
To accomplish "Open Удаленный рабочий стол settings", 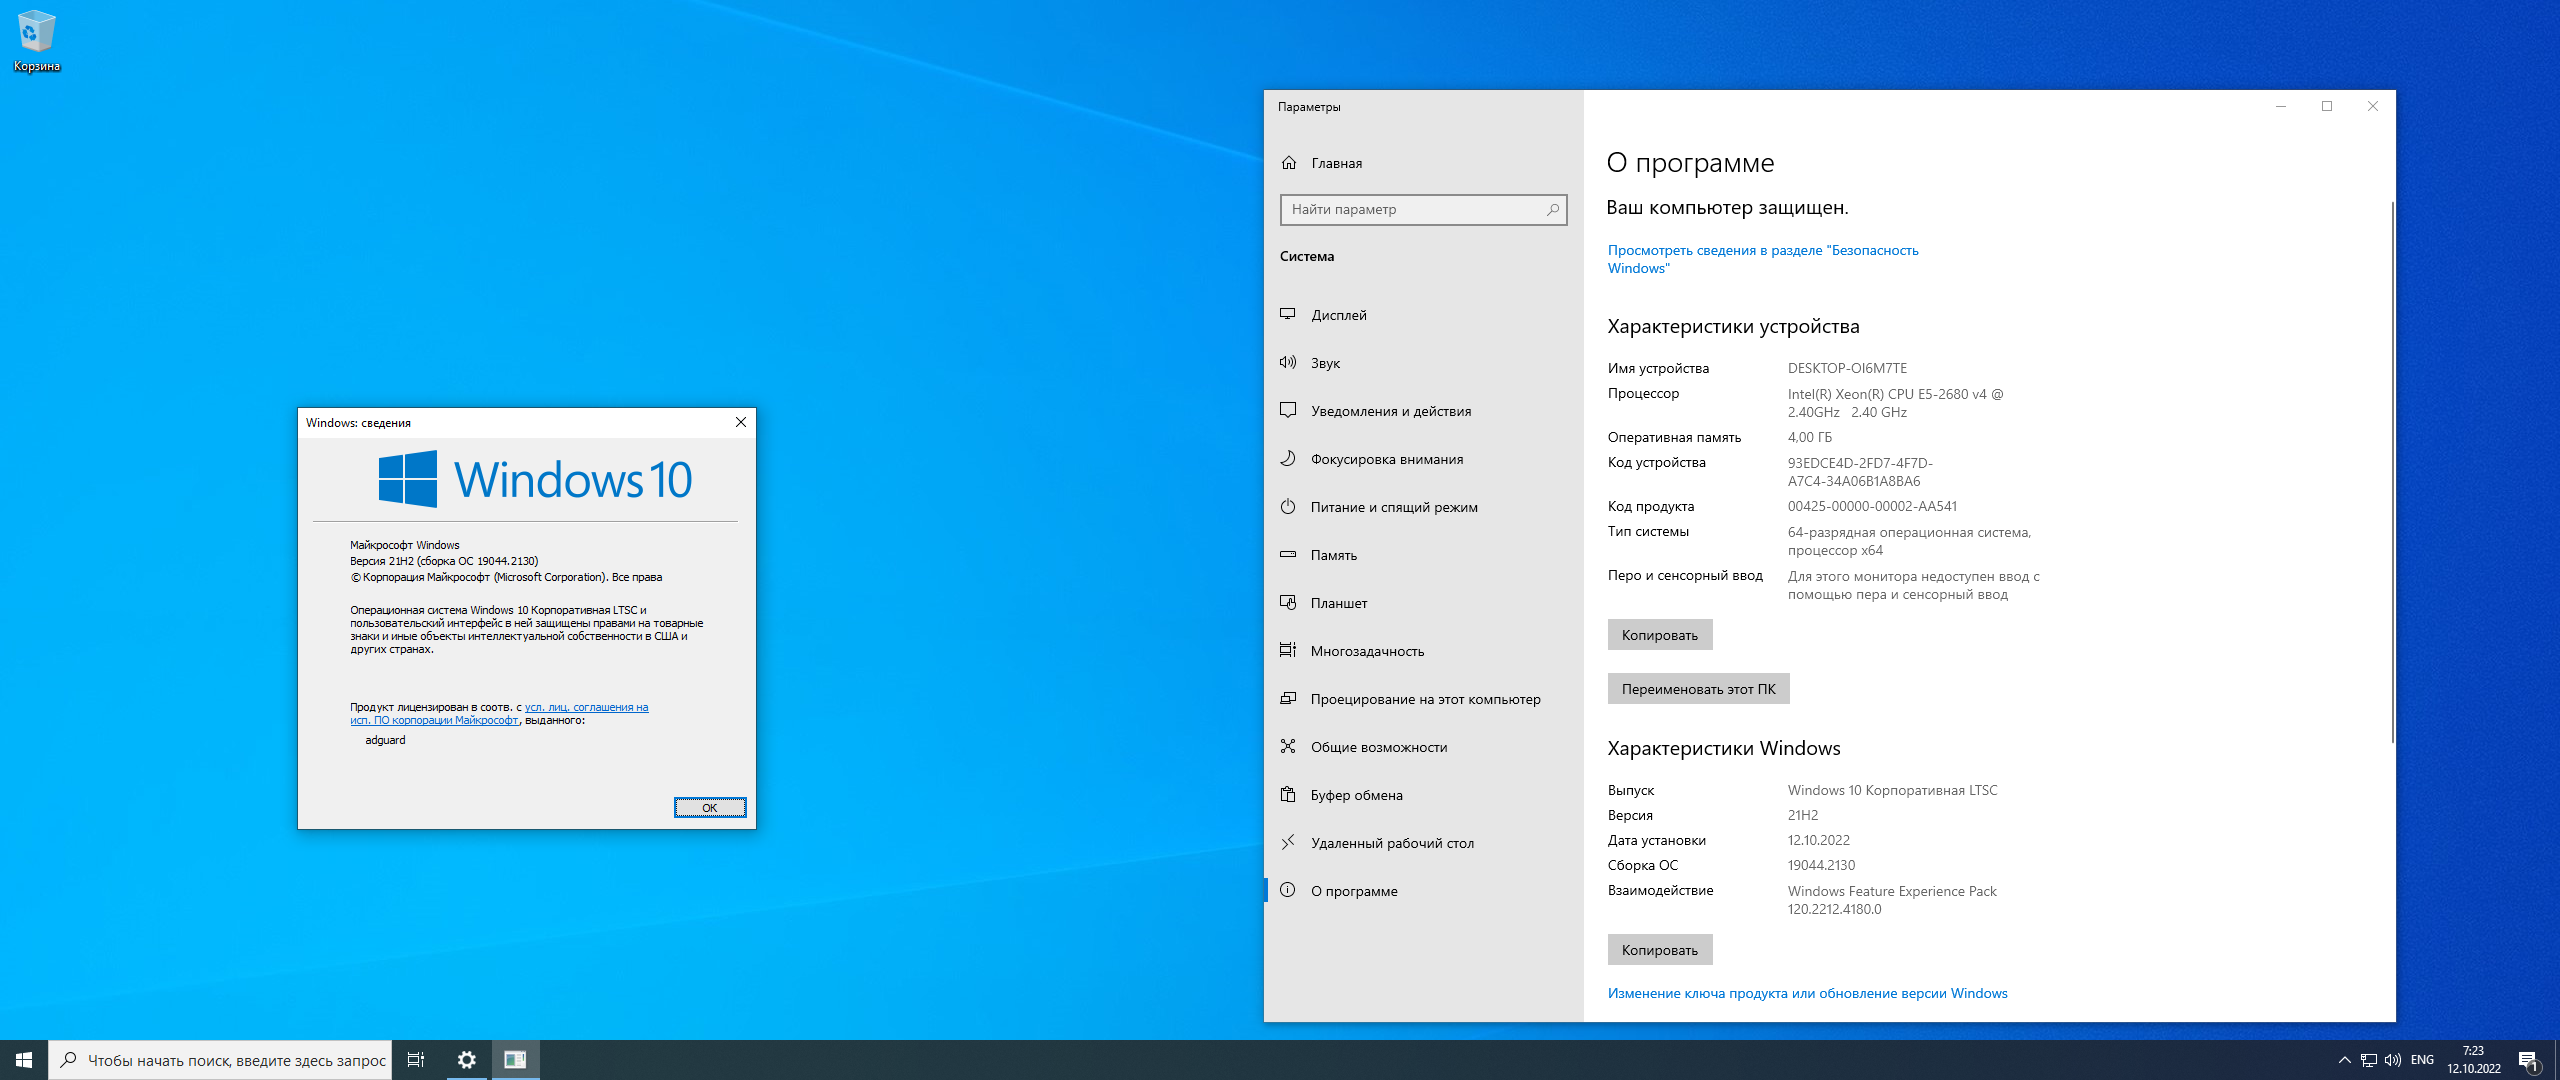I will (1392, 843).
